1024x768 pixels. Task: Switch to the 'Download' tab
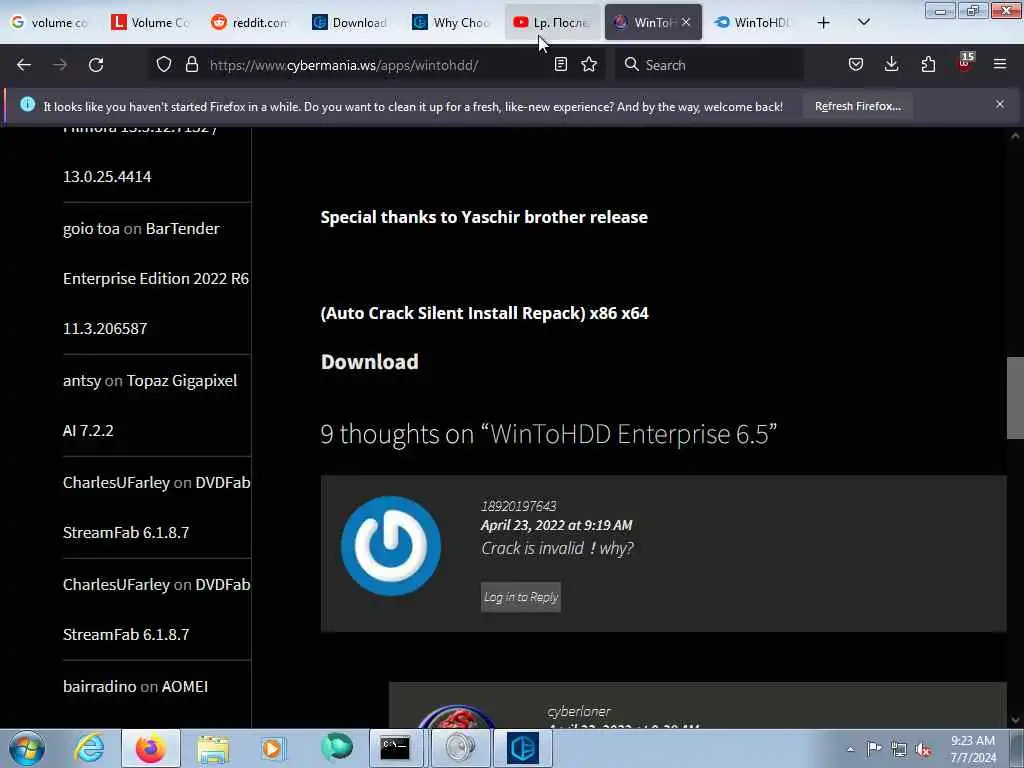(x=350, y=22)
